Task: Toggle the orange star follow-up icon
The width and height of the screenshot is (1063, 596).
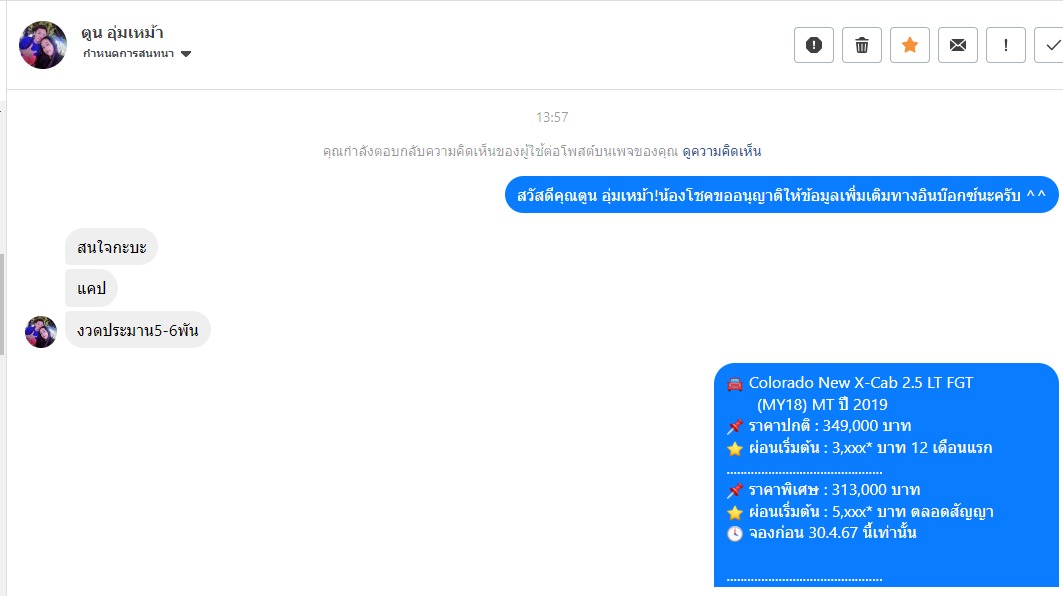Action: pos(910,45)
